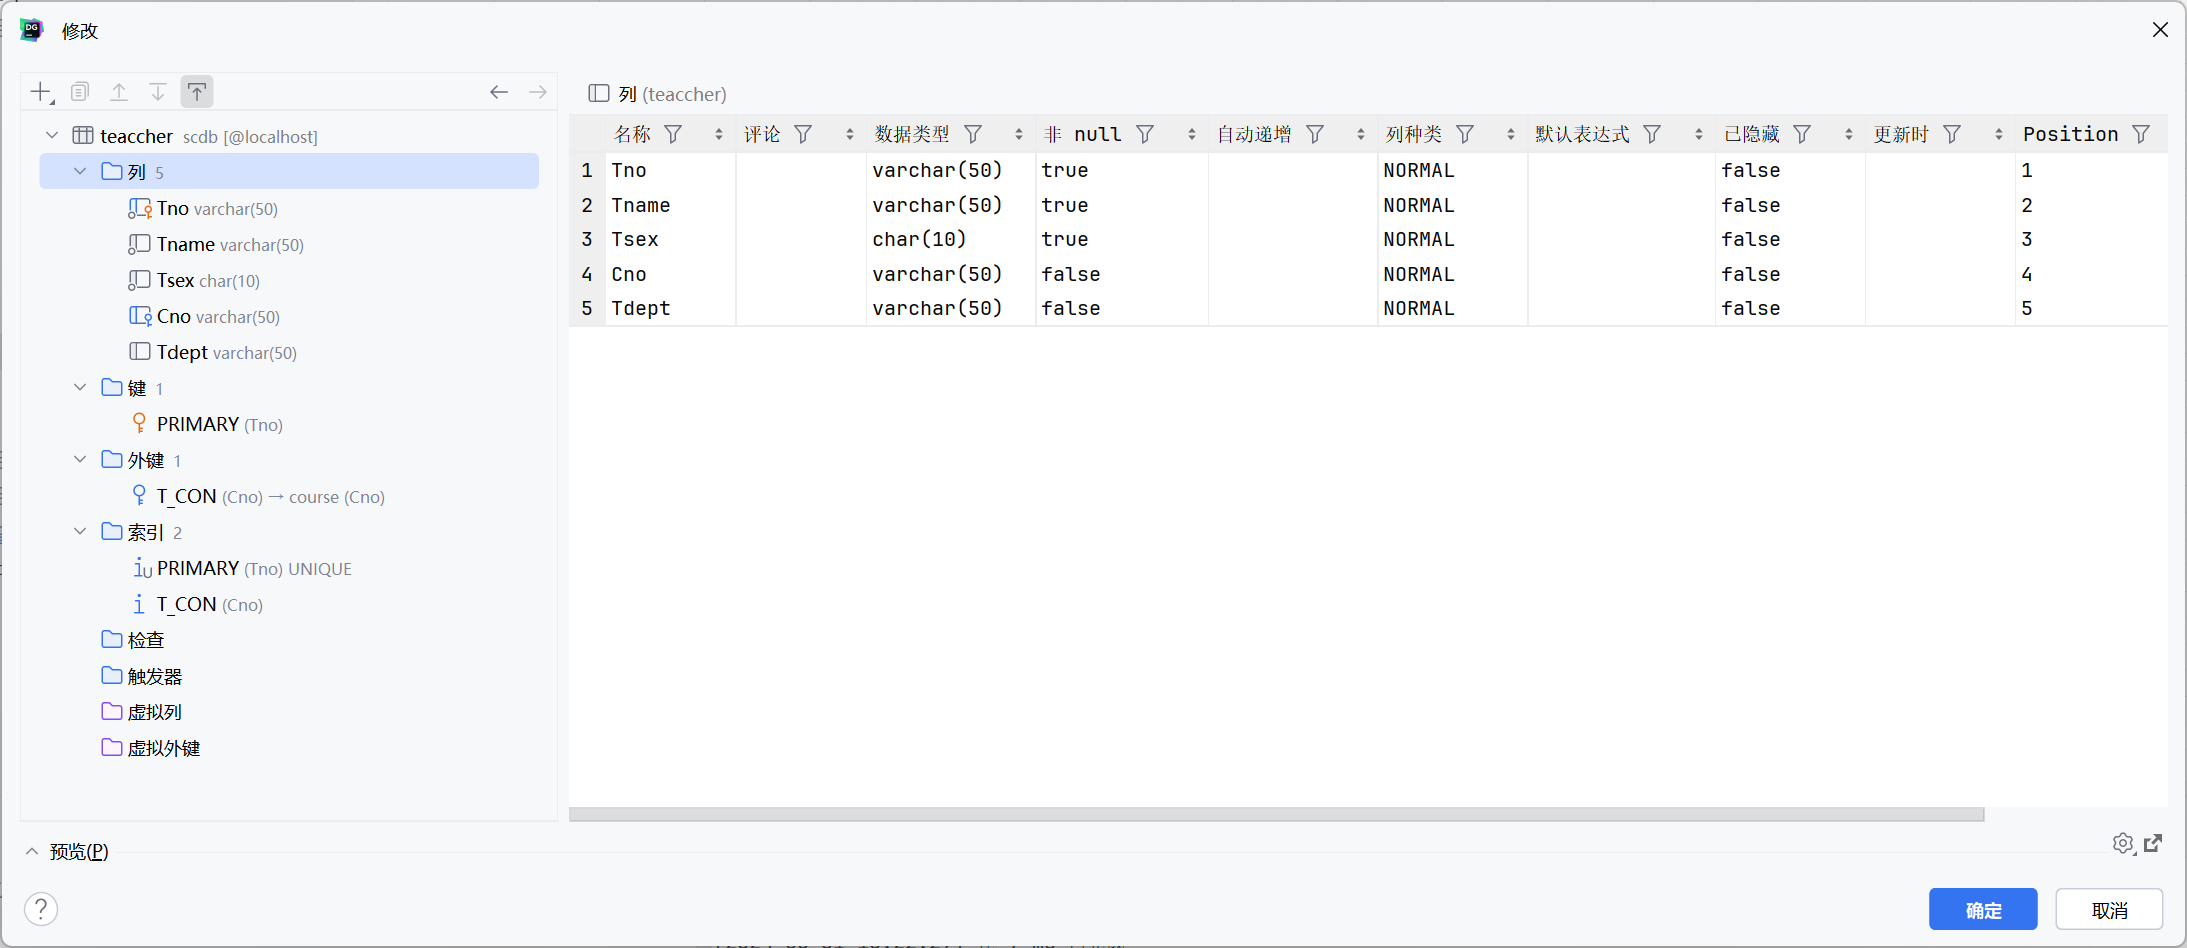Cancel with 取消 button
Viewport: 2187px width, 948px height.
2110,909
